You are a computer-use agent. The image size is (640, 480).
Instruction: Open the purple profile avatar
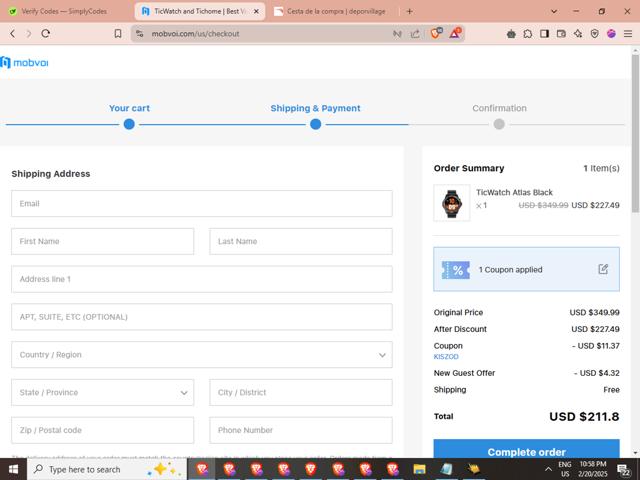pyautogui.click(x=611, y=34)
